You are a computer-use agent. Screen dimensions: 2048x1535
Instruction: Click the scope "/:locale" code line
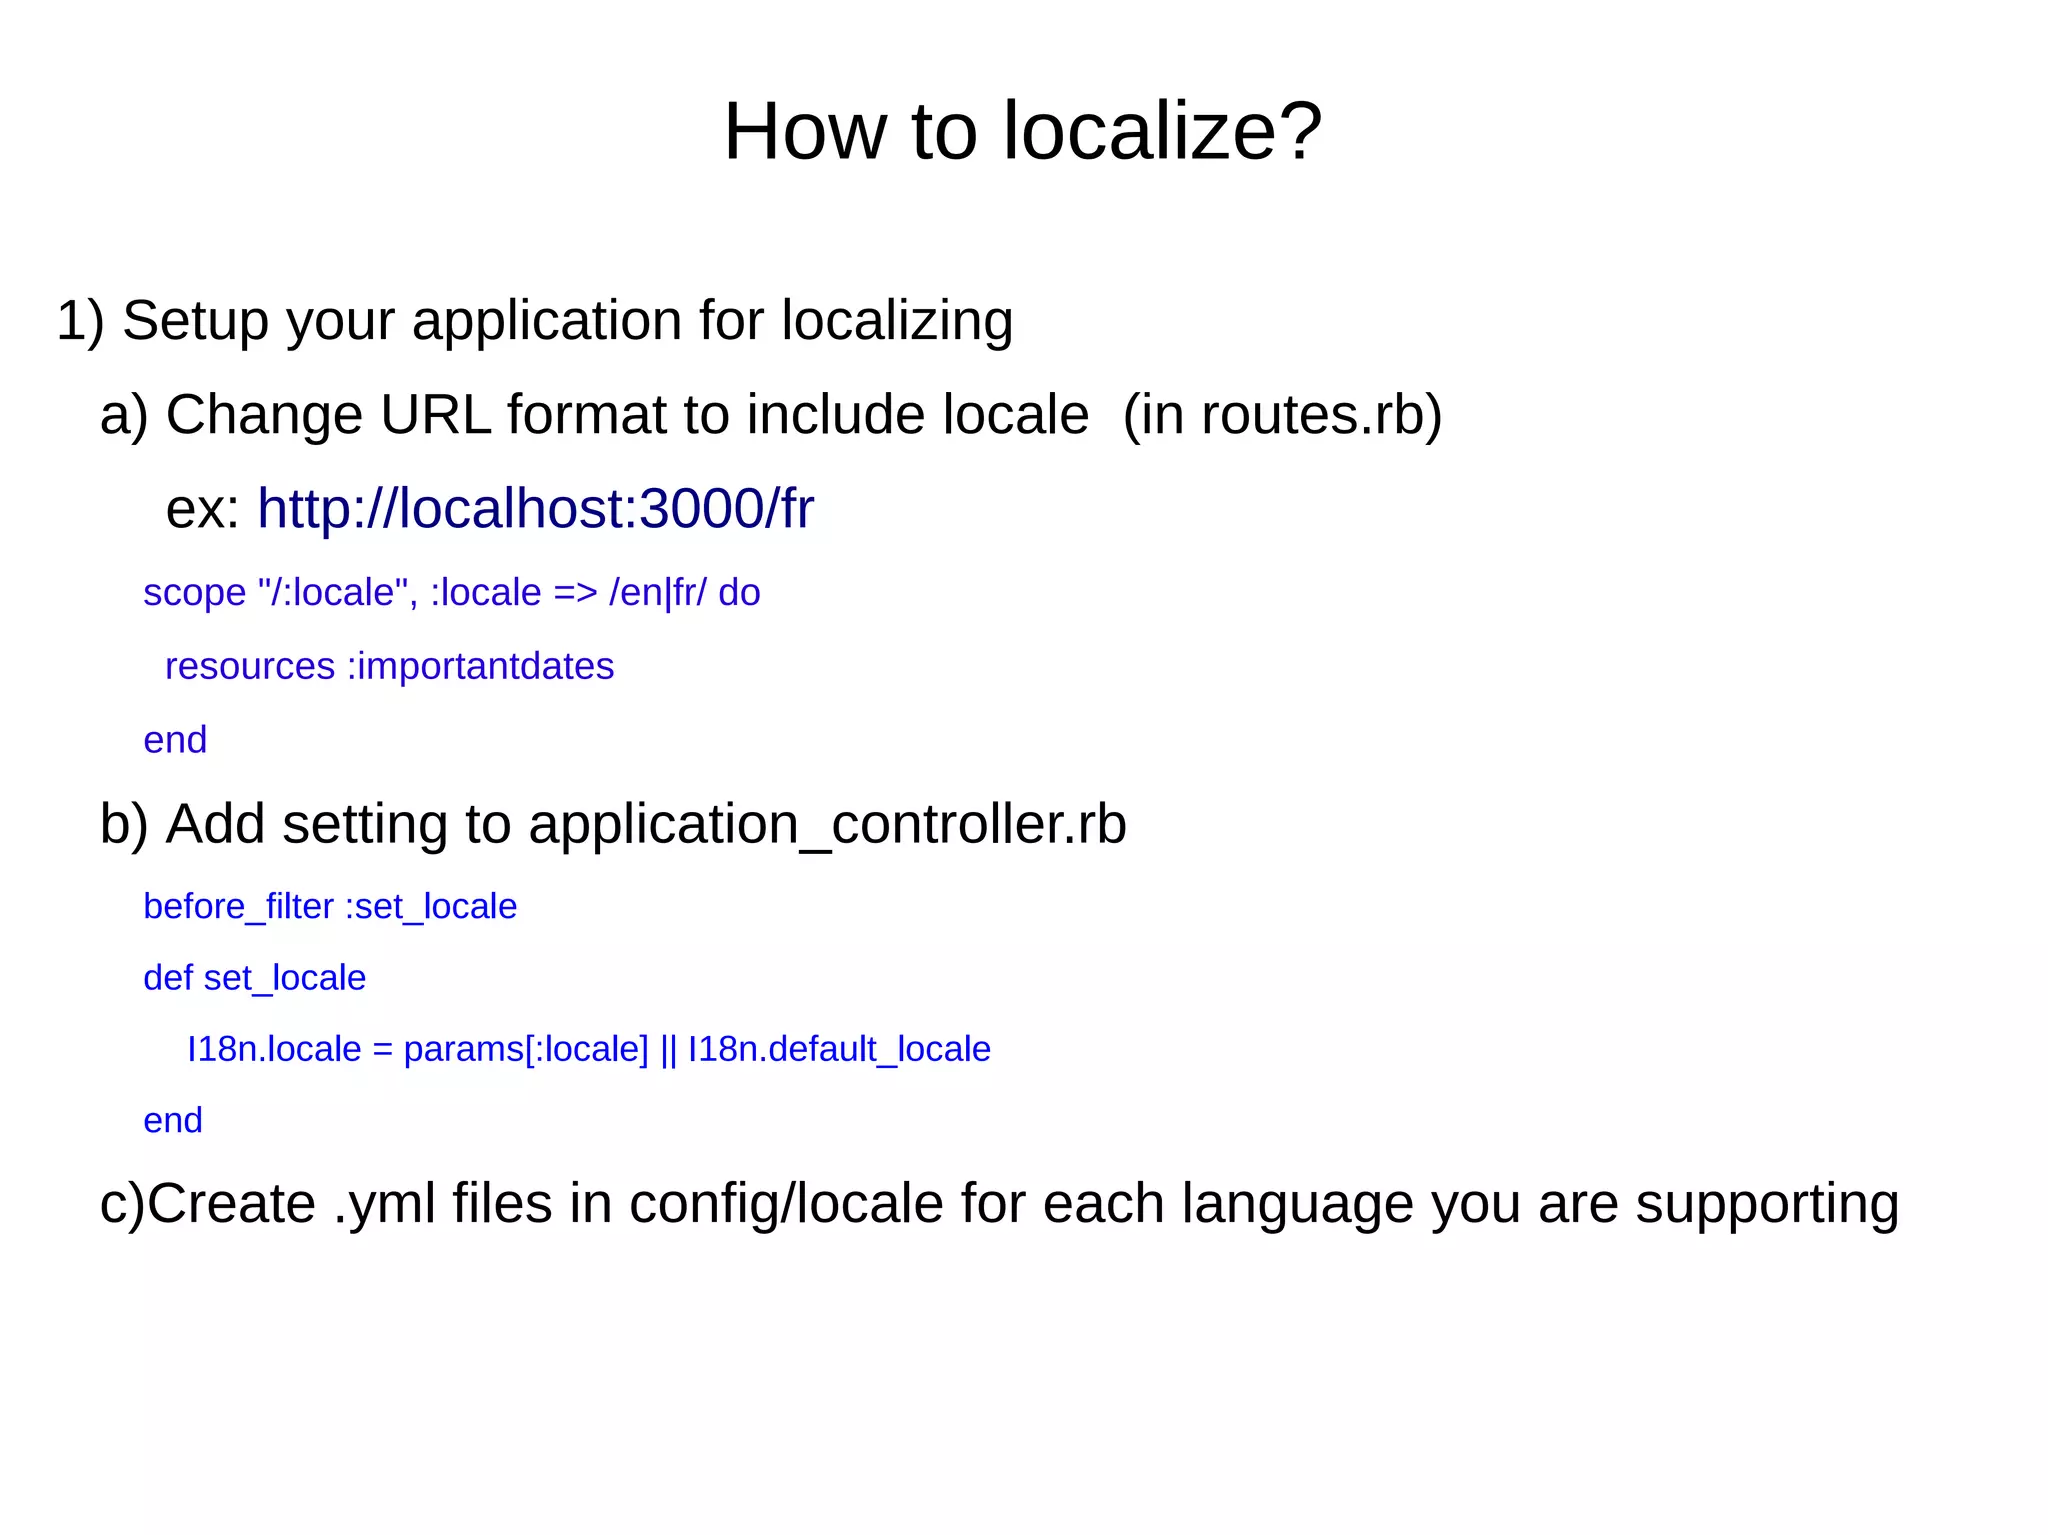pos(450,593)
